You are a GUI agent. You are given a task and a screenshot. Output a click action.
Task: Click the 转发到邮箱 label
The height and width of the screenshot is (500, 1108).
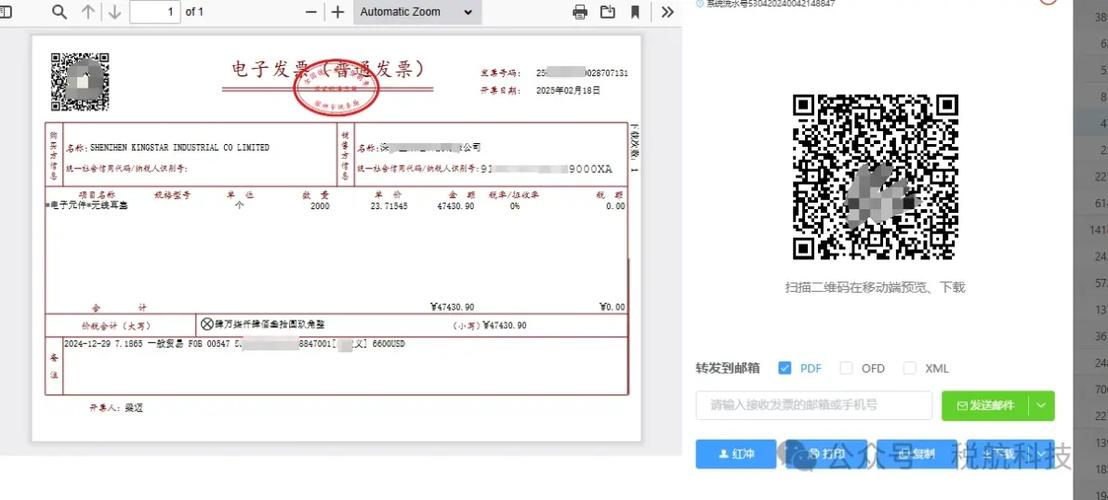727,368
